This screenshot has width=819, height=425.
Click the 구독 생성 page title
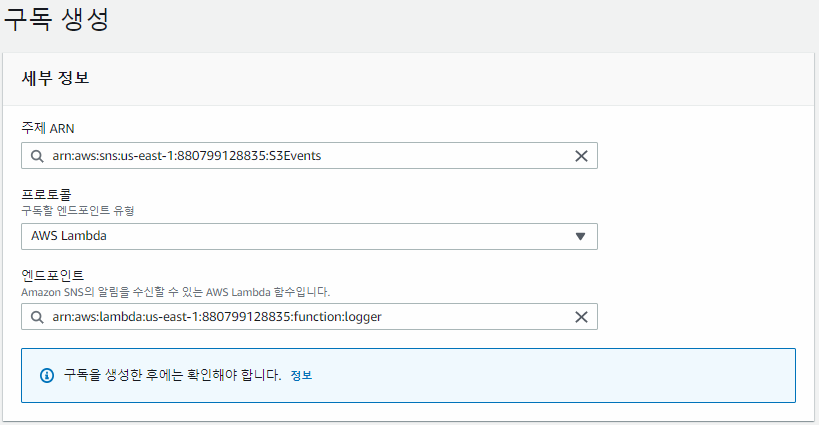[56, 20]
